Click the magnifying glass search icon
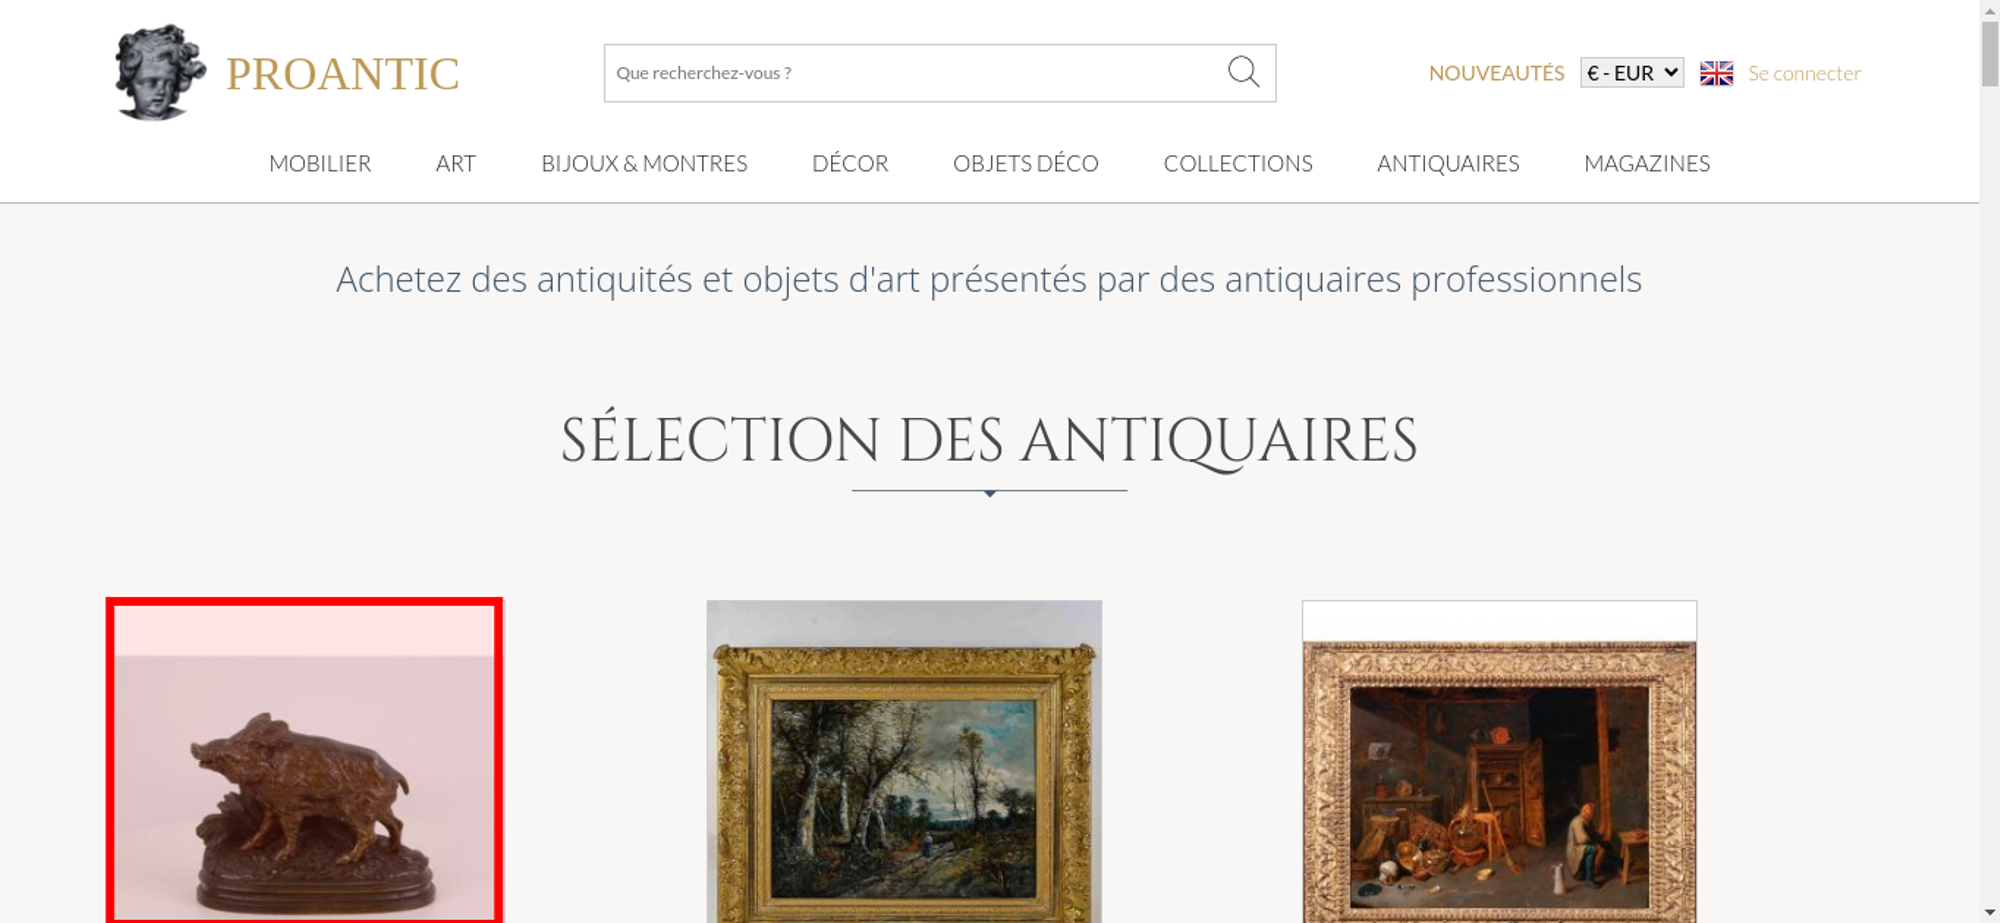This screenshot has width=2000, height=923. coord(1243,72)
